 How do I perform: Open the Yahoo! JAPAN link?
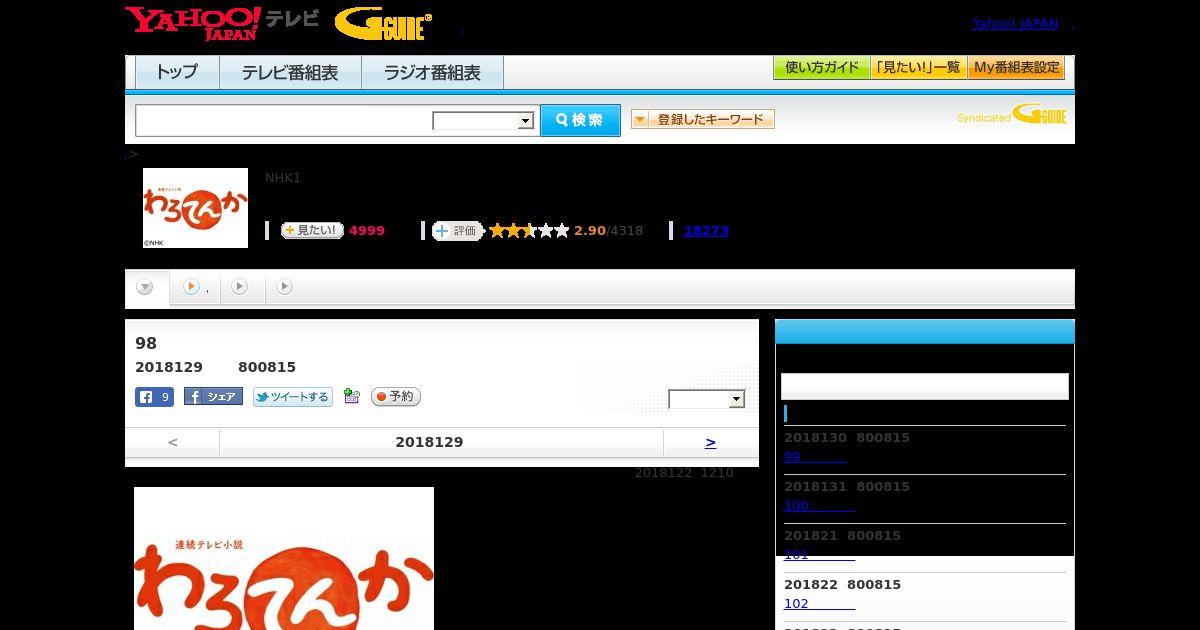pyautogui.click(x=1015, y=24)
